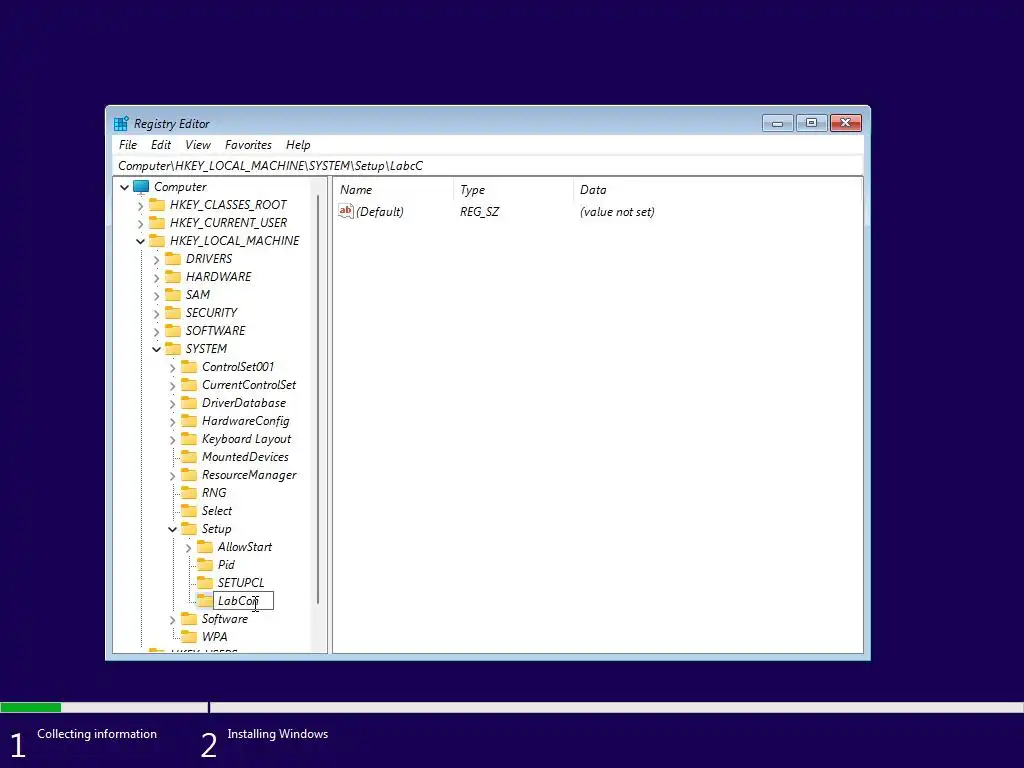The width and height of the screenshot is (1024, 768).
Task: Click the DRIVERS folder icon
Action: (173, 259)
